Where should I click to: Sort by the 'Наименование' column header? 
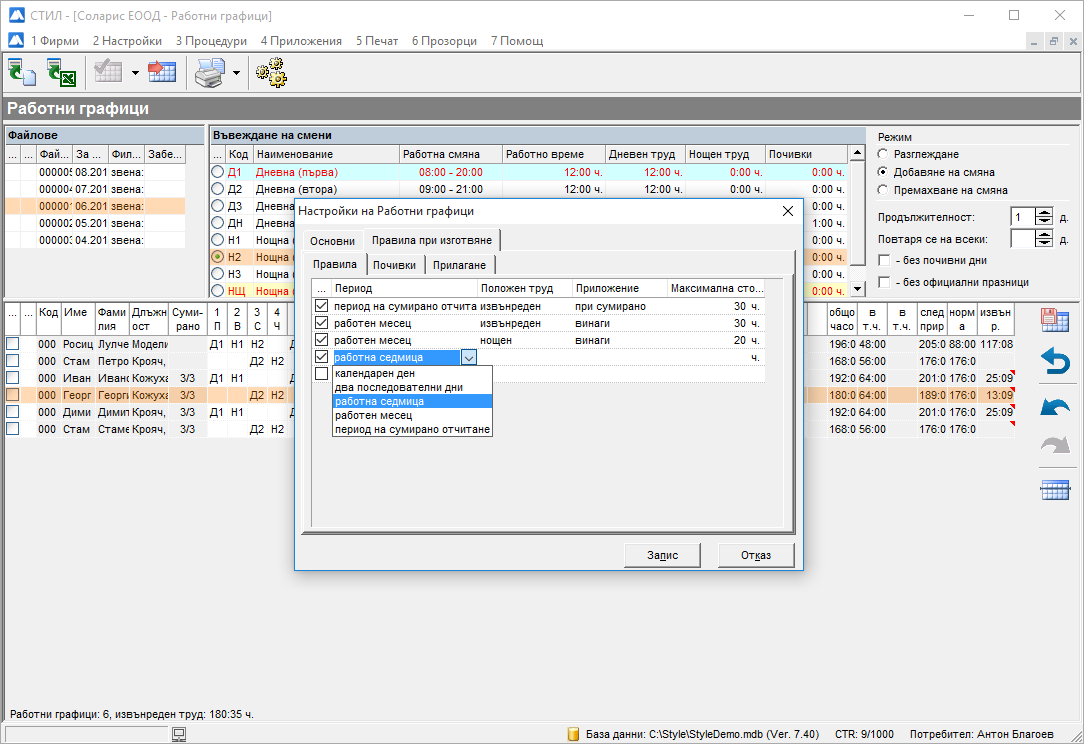pos(326,154)
